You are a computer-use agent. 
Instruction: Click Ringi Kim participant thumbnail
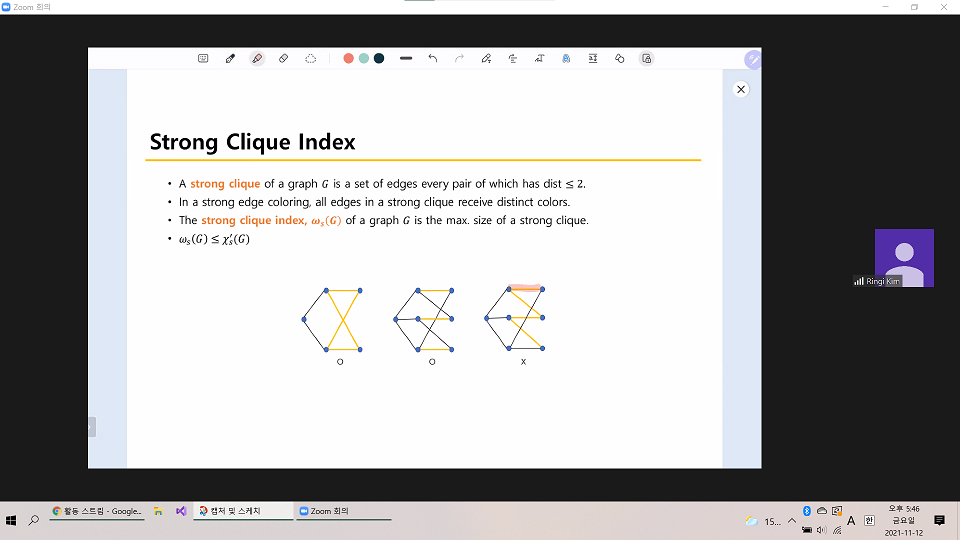coord(904,258)
